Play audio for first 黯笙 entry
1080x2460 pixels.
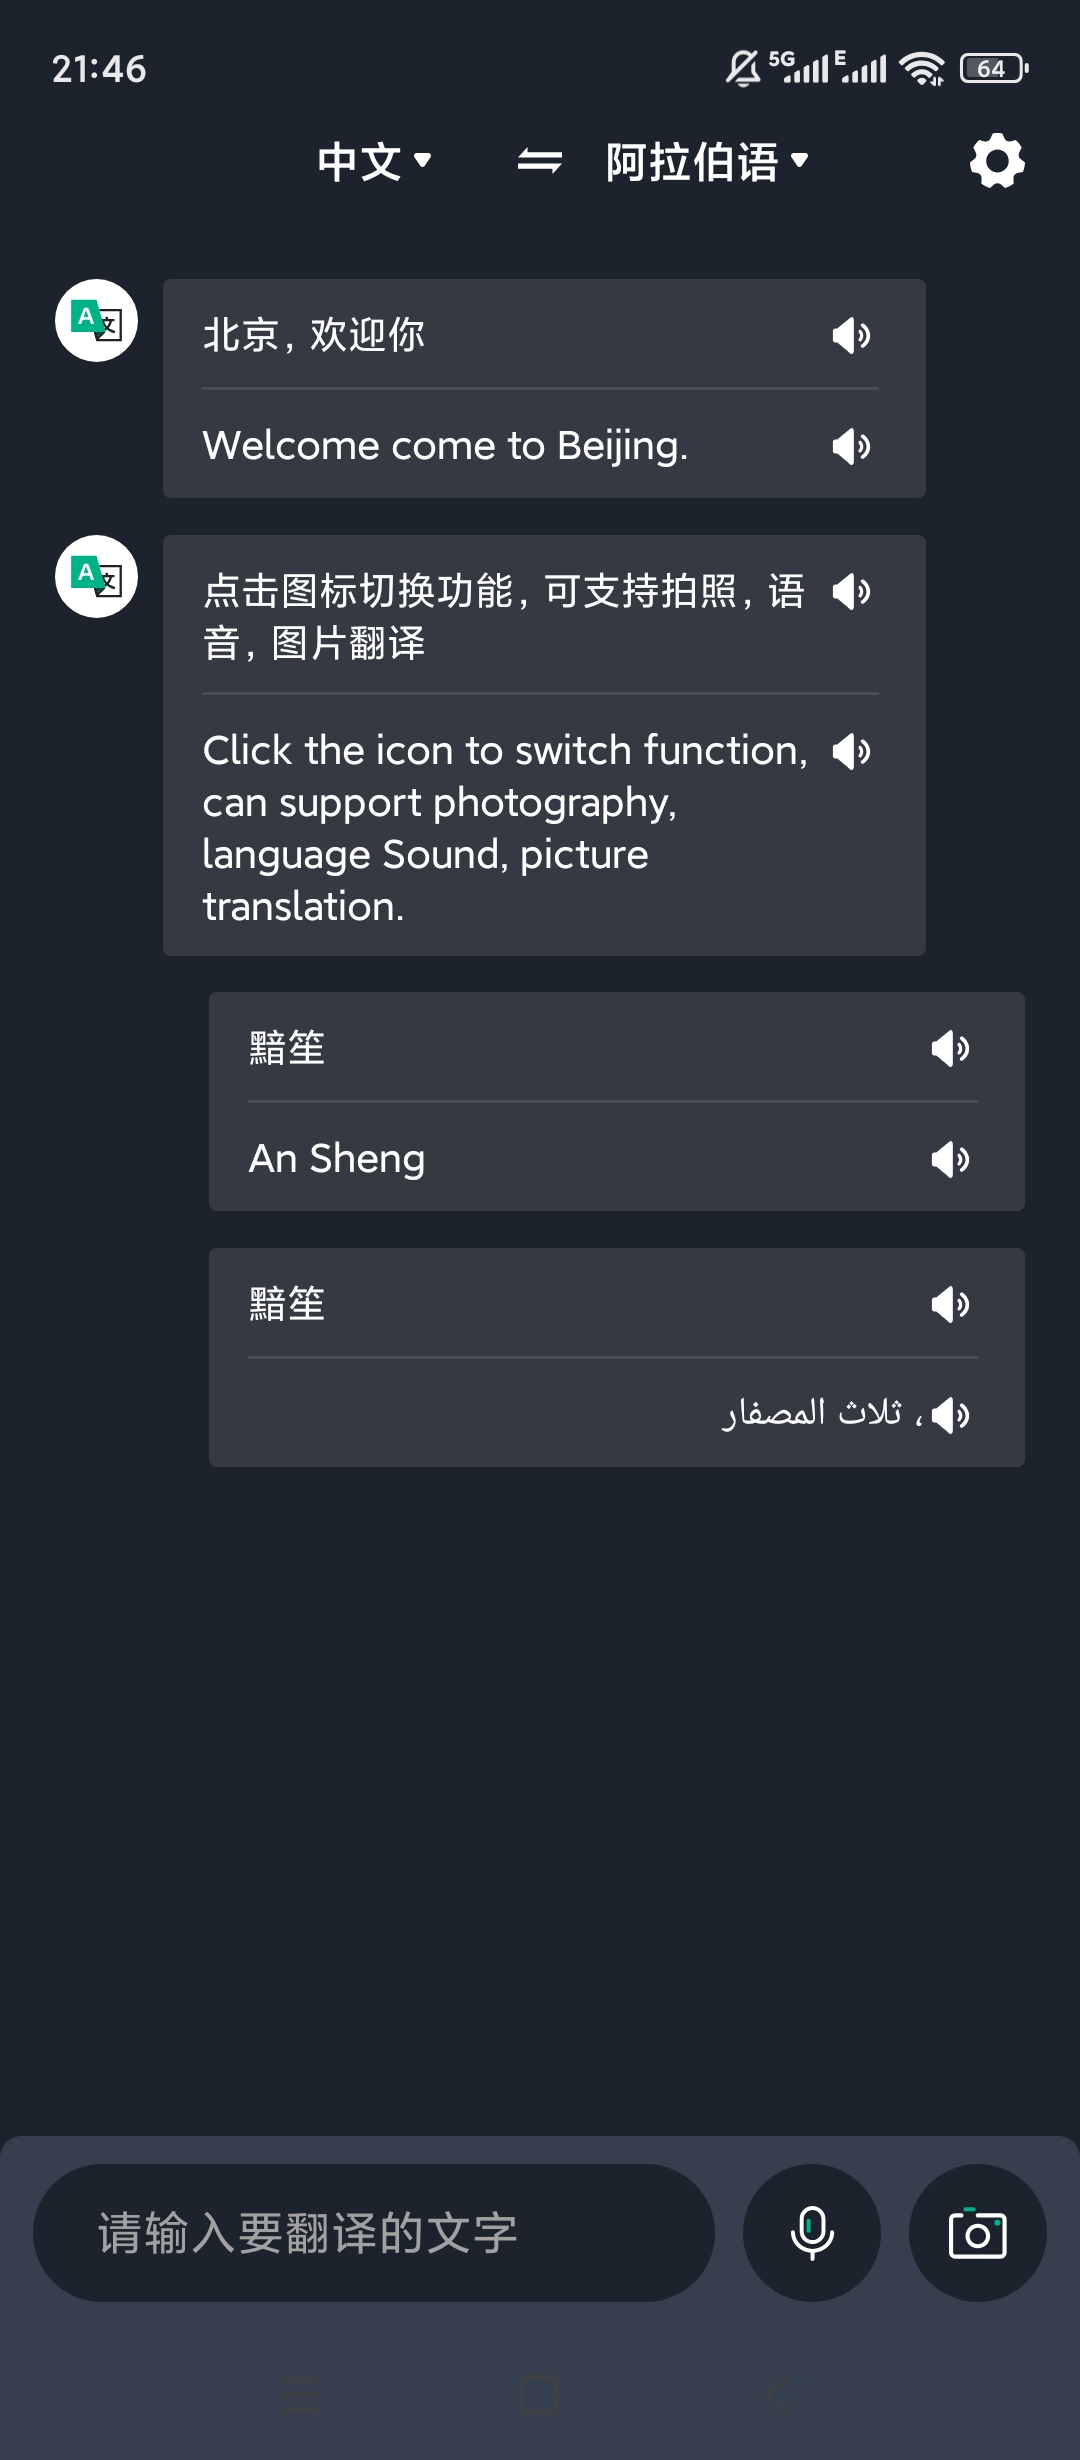[950, 1048]
